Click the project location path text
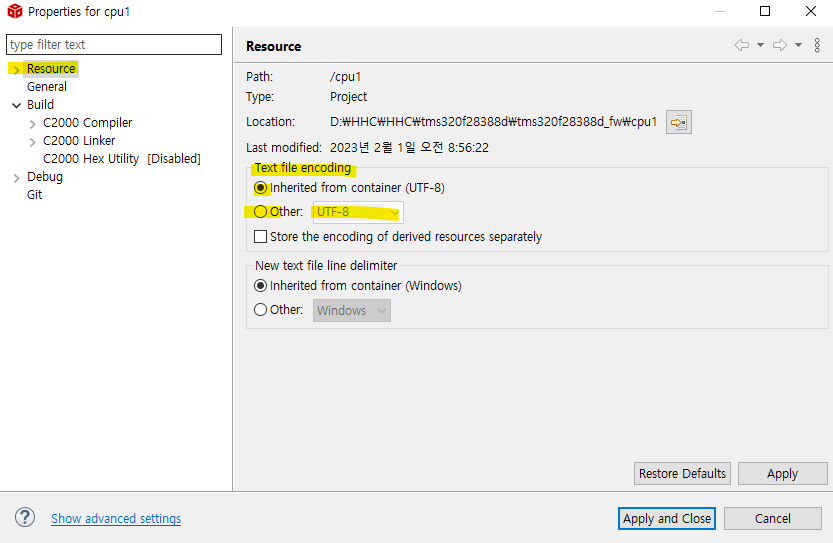833x543 pixels. [x=494, y=122]
